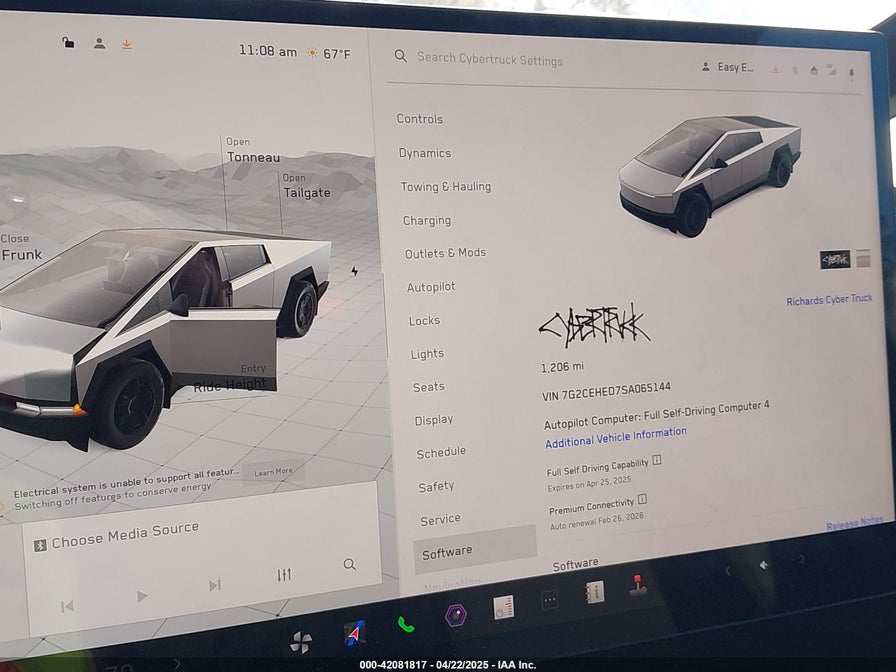Toggle the Tonneau cover open
This screenshot has width=896, height=672.
[x=252, y=157]
